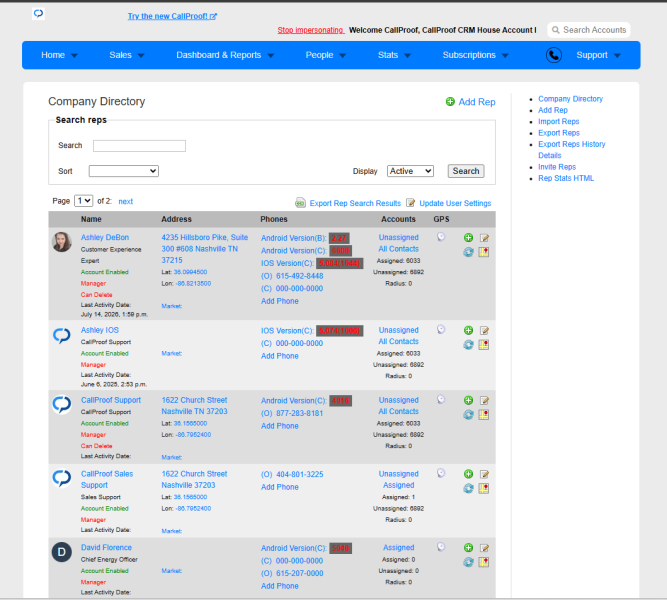Image resolution: width=667 pixels, height=600 pixels.
Task: Click the refresh icon in the Ashley IOS row
Action: coord(468,345)
